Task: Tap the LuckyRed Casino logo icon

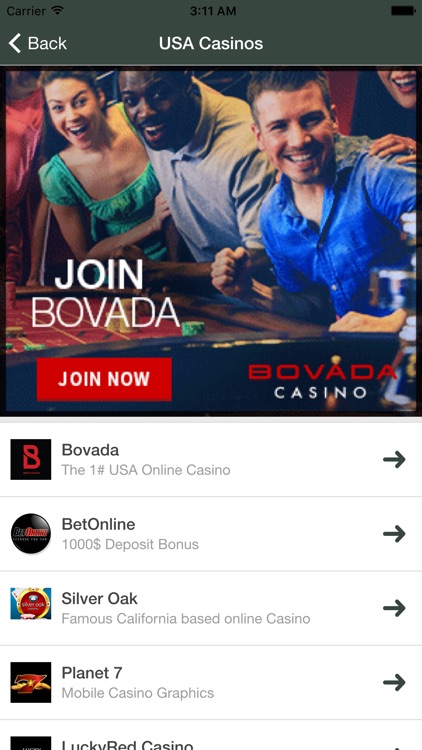Action: click(x=31, y=743)
